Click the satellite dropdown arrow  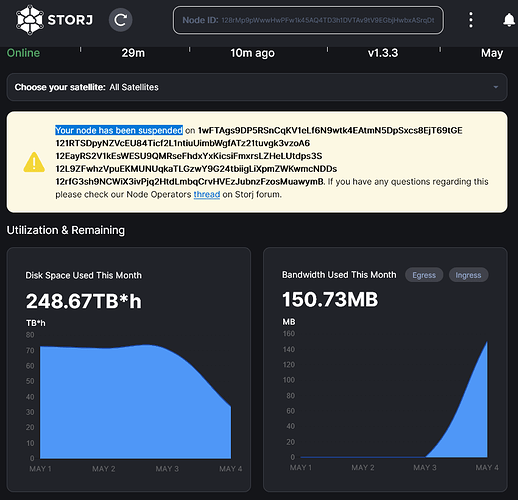(496, 87)
